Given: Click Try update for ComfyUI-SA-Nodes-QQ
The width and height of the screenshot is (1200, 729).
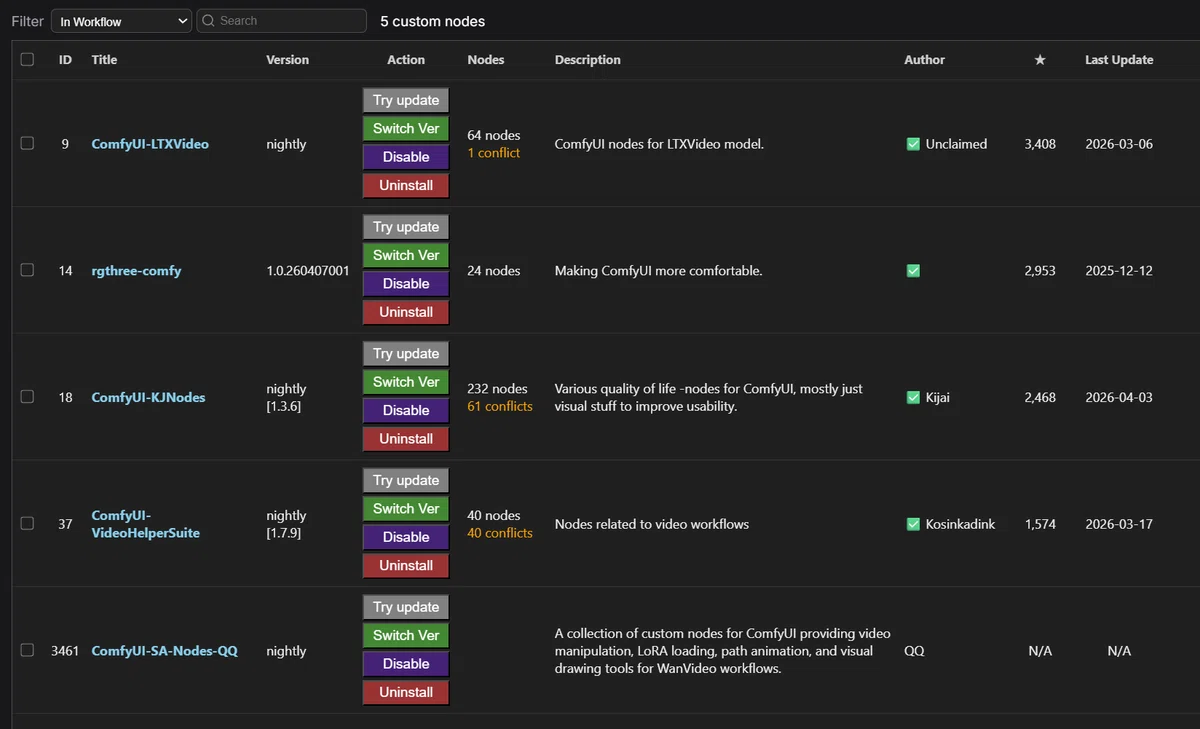Looking at the screenshot, I should point(406,607).
